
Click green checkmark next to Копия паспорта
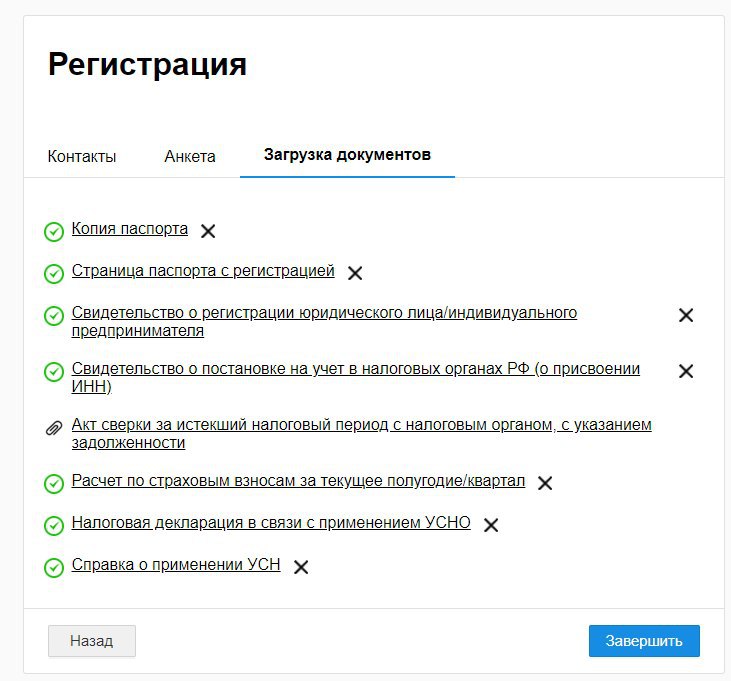(x=54, y=232)
